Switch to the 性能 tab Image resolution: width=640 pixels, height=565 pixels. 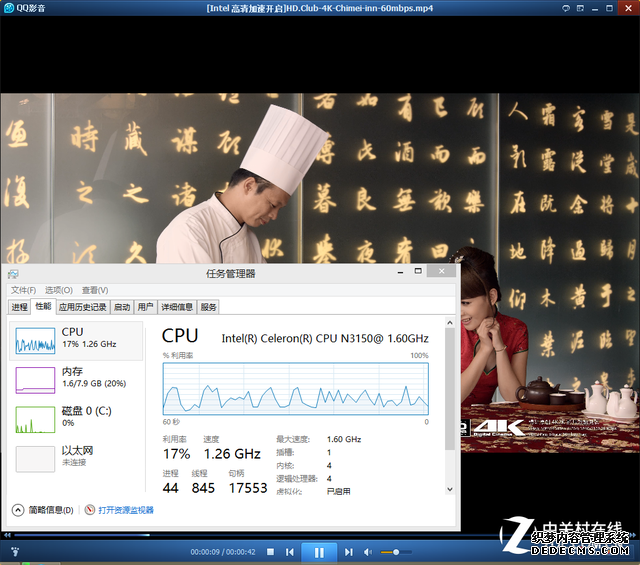(x=43, y=306)
